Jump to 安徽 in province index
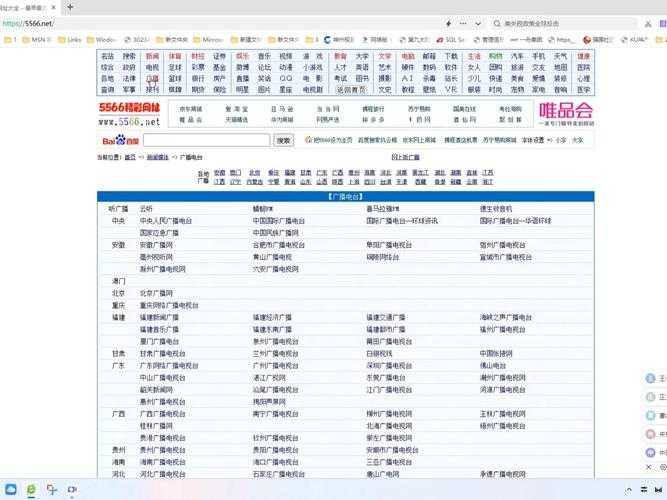This screenshot has height=500, width=667. coord(219,173)
